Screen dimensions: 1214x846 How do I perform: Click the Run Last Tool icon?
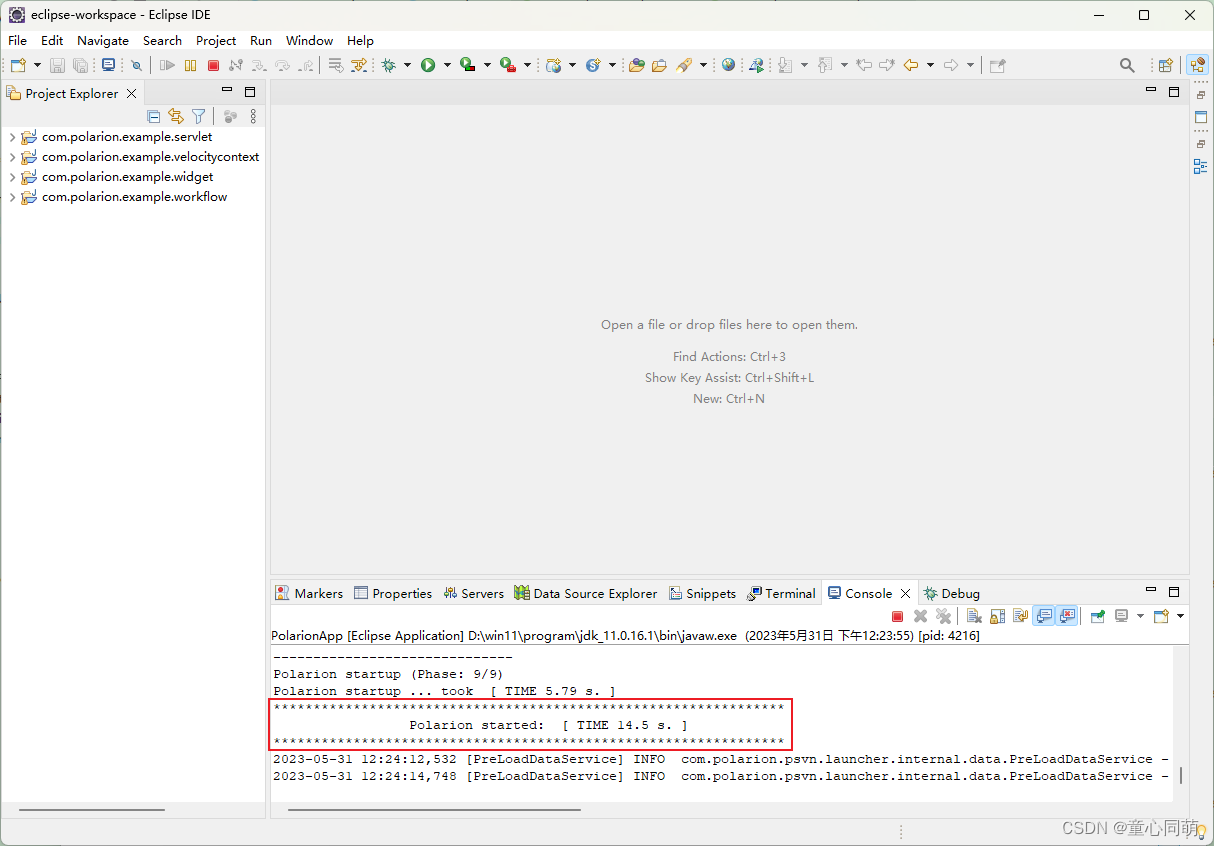pos(508,65)
